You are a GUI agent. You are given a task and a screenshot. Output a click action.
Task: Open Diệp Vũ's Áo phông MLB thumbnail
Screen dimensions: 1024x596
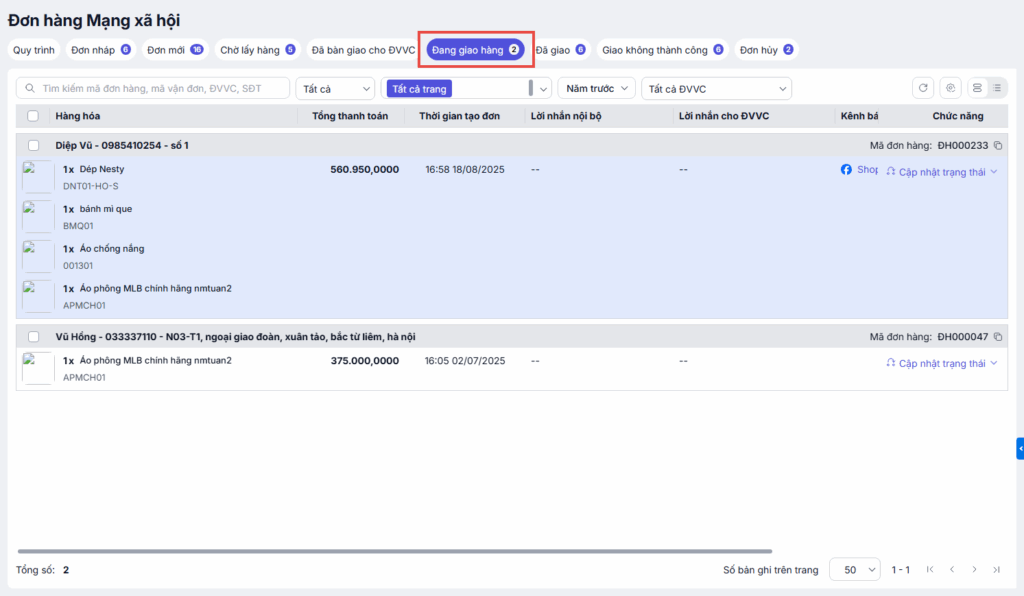37,296
